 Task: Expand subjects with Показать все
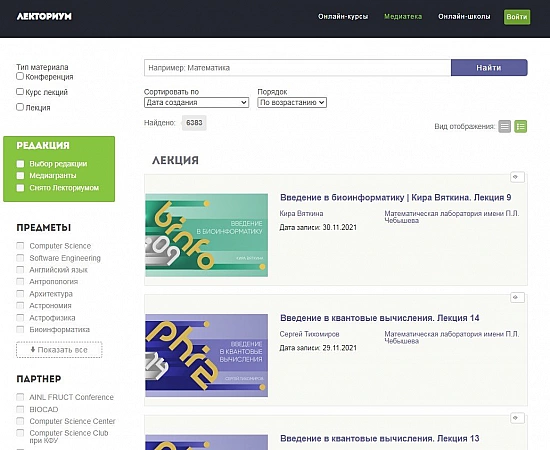tap(59, 350)
